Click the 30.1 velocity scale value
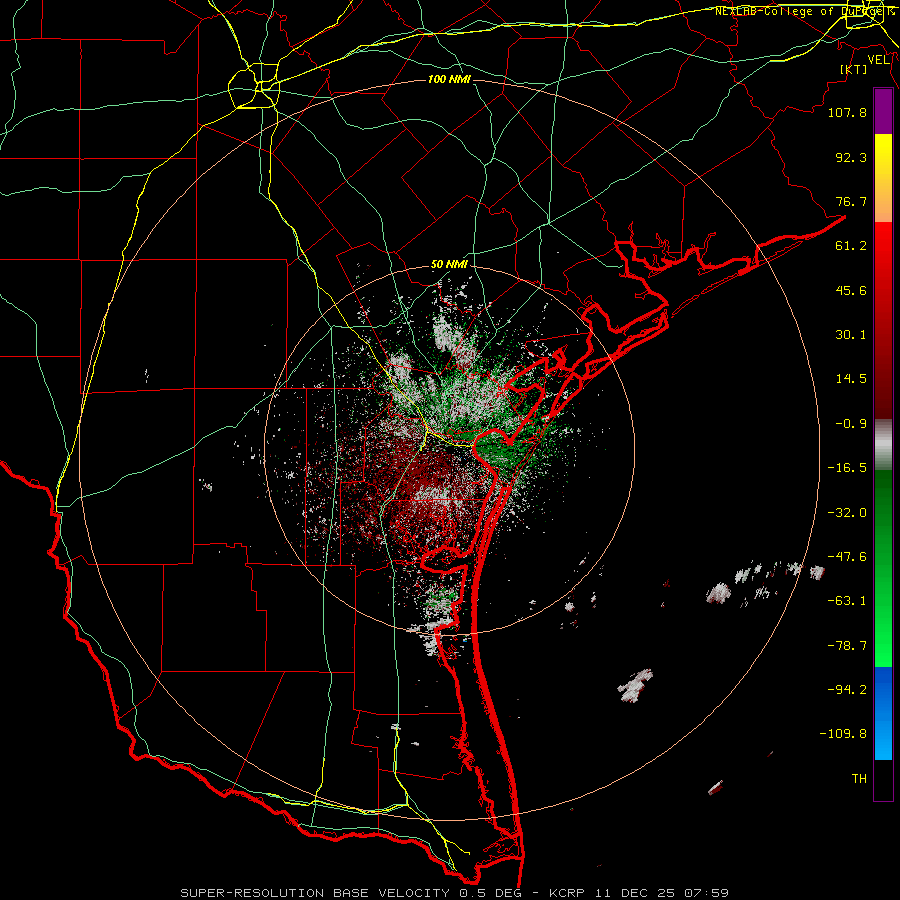The width and height of the screenshot is (900, 900). tap(851, 335)
